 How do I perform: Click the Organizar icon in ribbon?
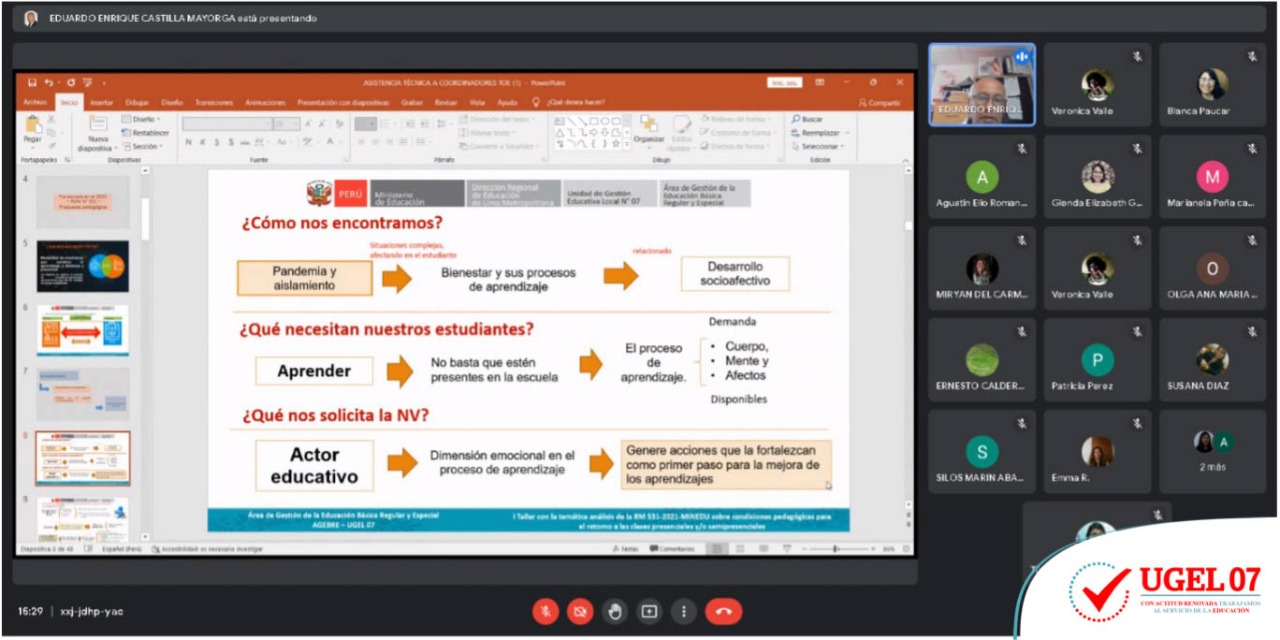click(x=648, y=128)
